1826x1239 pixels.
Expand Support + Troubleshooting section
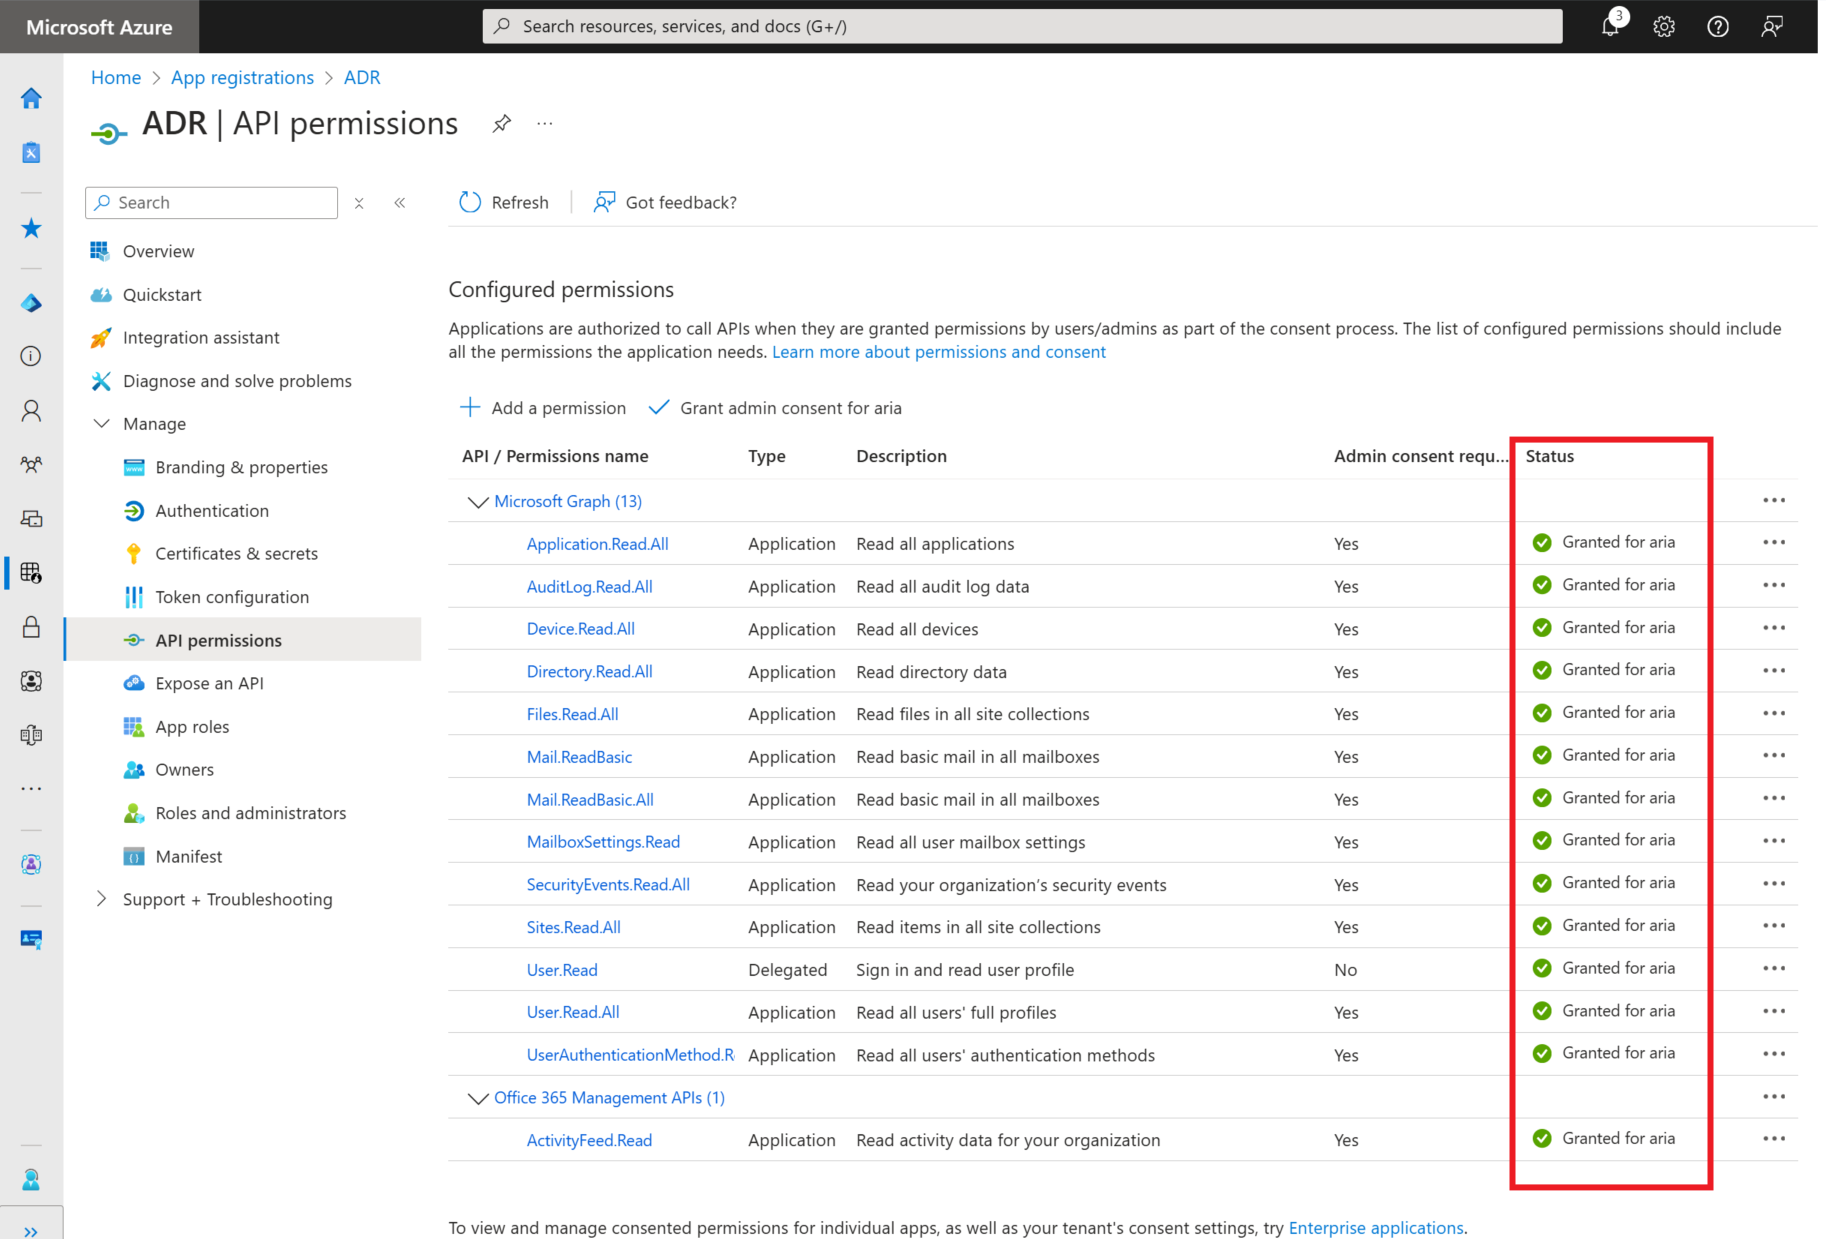101,899
